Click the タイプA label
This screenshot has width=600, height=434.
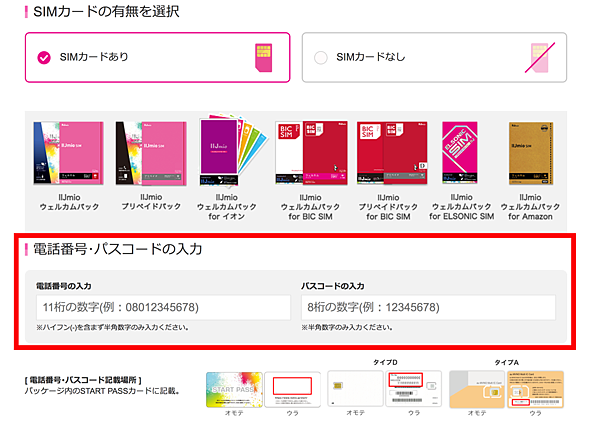coord(507,362)
